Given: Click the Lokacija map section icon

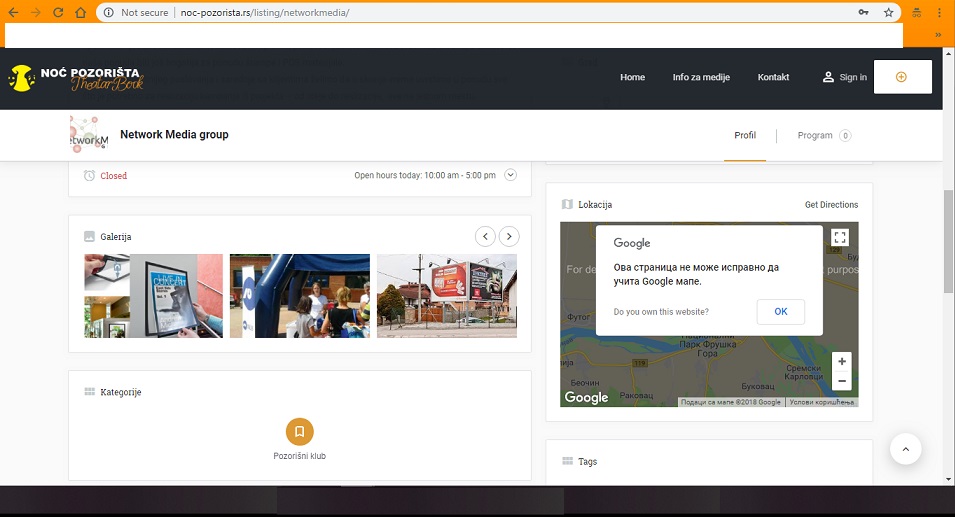Looking at the screenshot, I should coord(567,205).
